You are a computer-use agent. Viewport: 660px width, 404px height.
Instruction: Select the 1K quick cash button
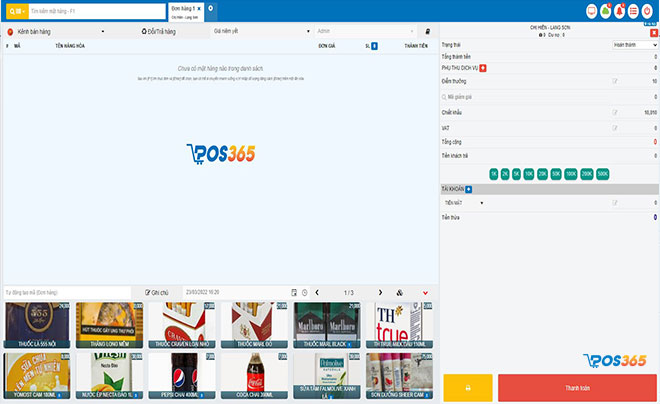494,174
